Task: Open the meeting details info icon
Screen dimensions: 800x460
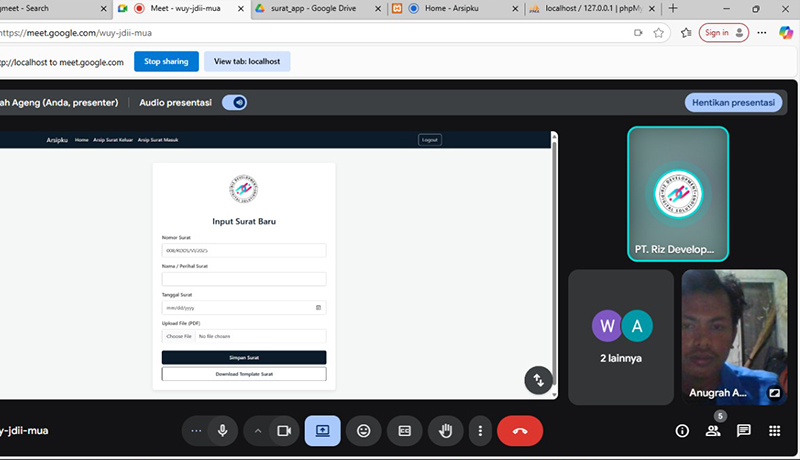Action: [682, 431]
